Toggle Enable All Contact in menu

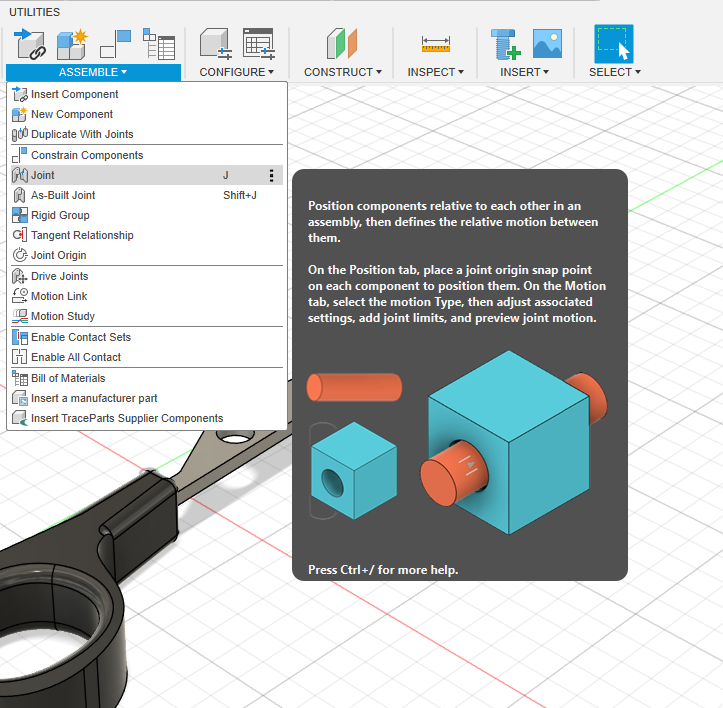[75, 357]
